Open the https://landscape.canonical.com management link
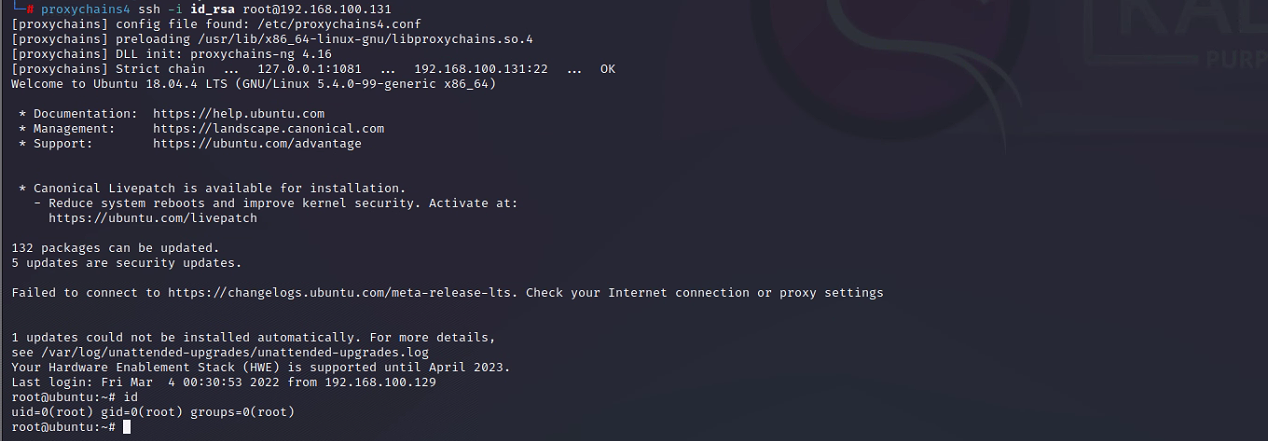The width and height of the screenshot is (1268, 441). point(269,129)
